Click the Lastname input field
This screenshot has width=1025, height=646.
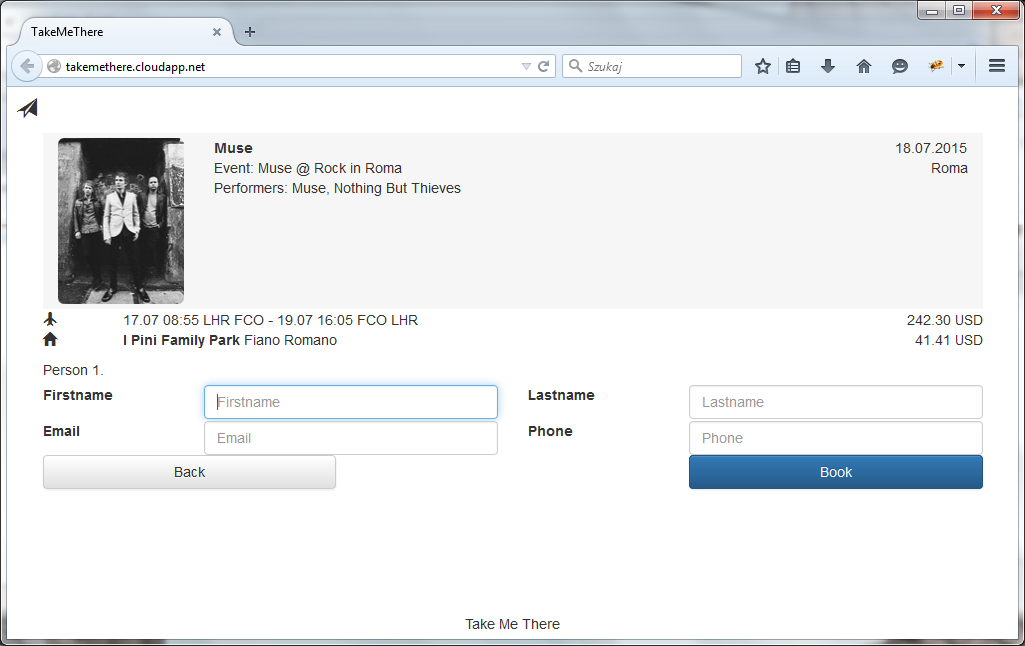(x=835, y=402)
